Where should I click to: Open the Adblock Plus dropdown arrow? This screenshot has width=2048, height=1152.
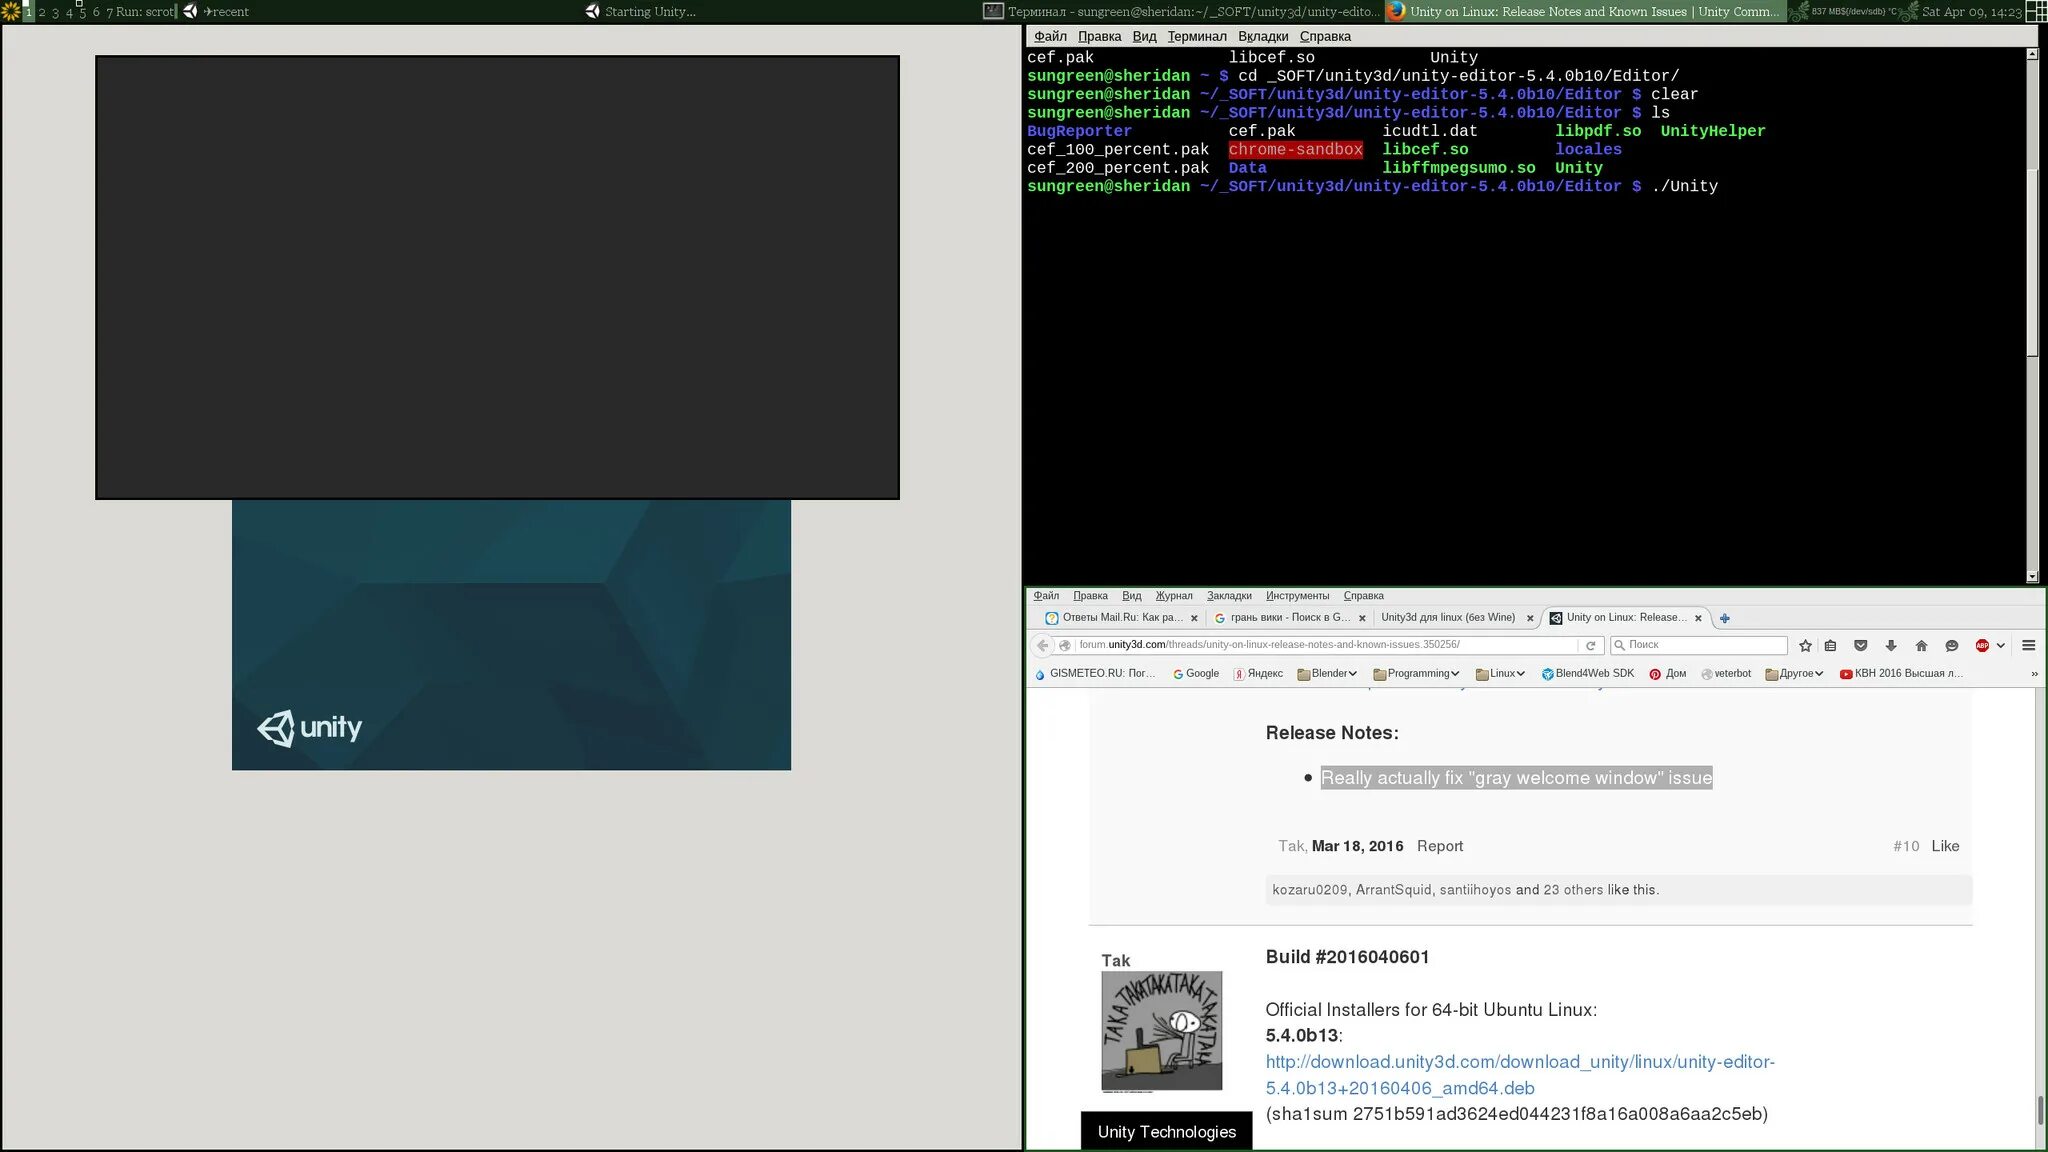[x=2001, y=646]
